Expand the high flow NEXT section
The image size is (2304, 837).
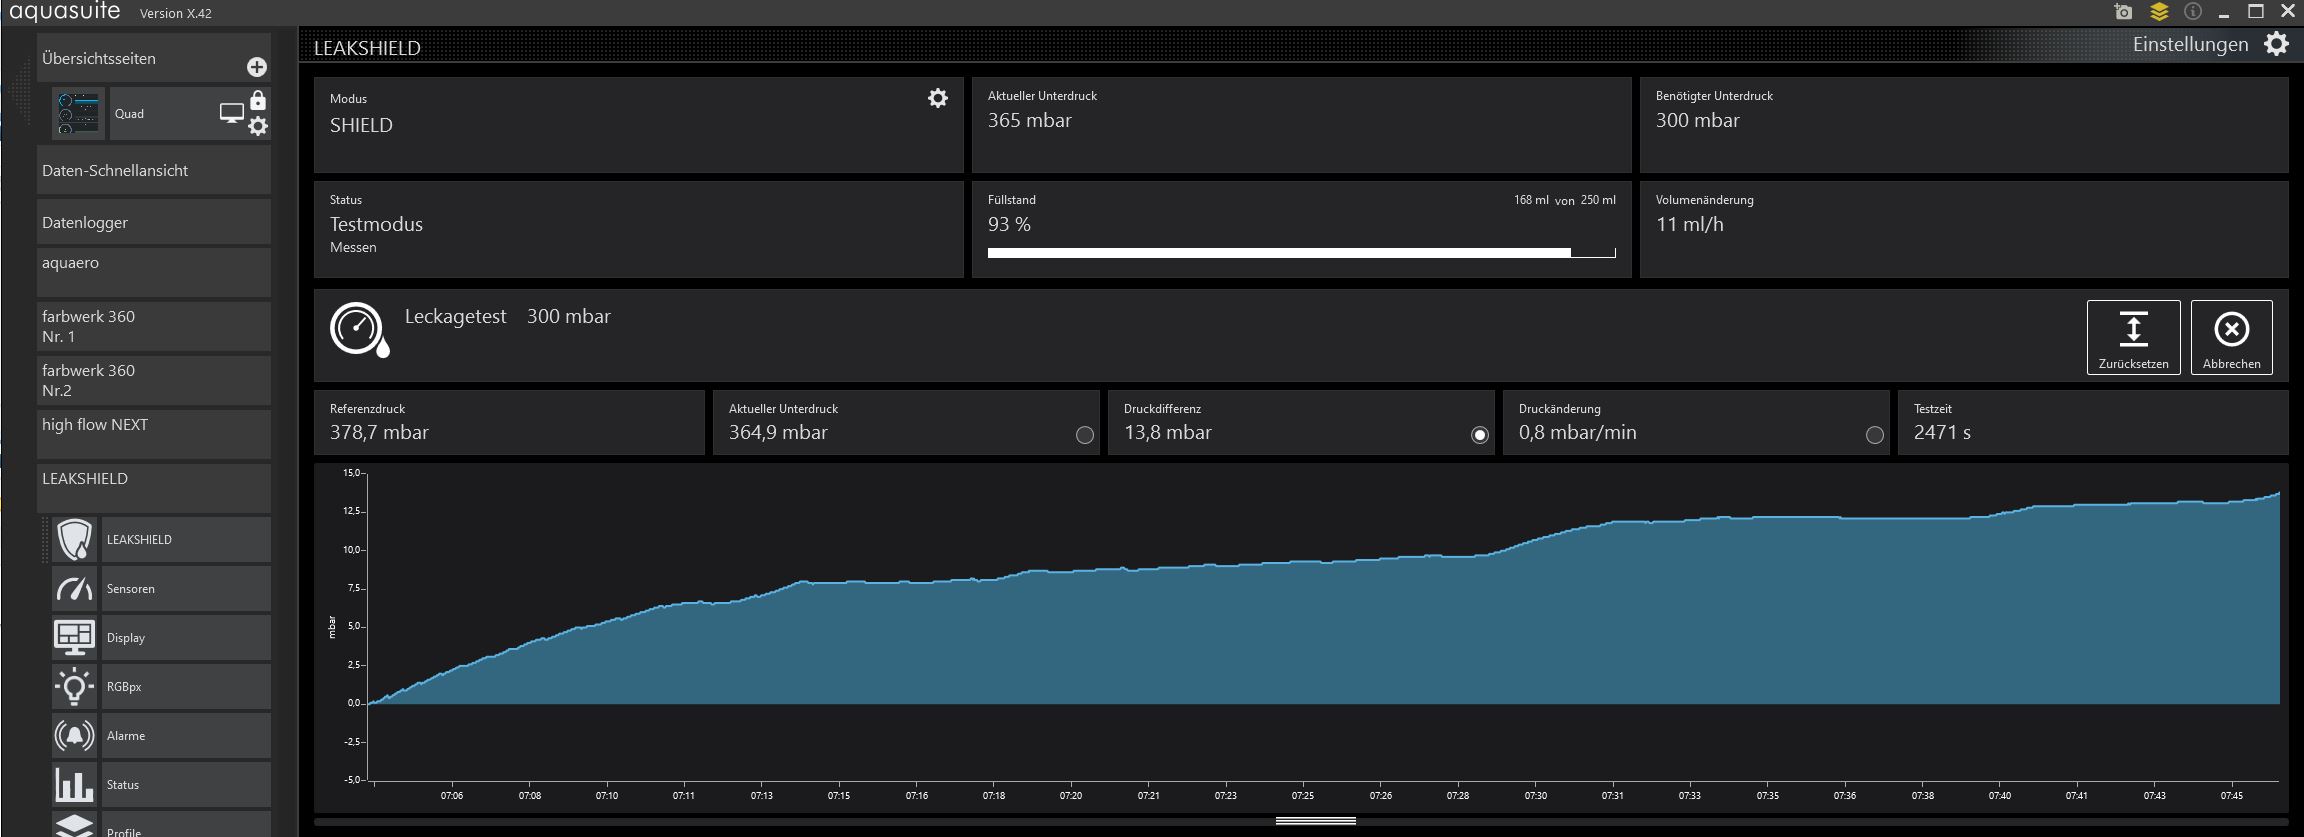pos(154,434)
